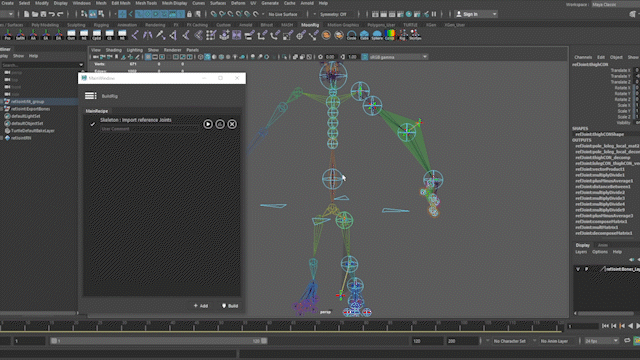
Task: Click the Open scene folder icon
Action: pyautogui.click(x=35, y=14)
